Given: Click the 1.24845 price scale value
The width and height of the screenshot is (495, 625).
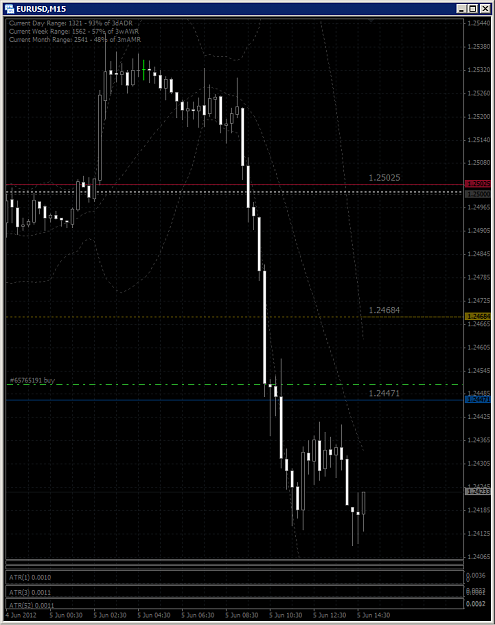Looking at the screenshot, I should pos(479,254).
